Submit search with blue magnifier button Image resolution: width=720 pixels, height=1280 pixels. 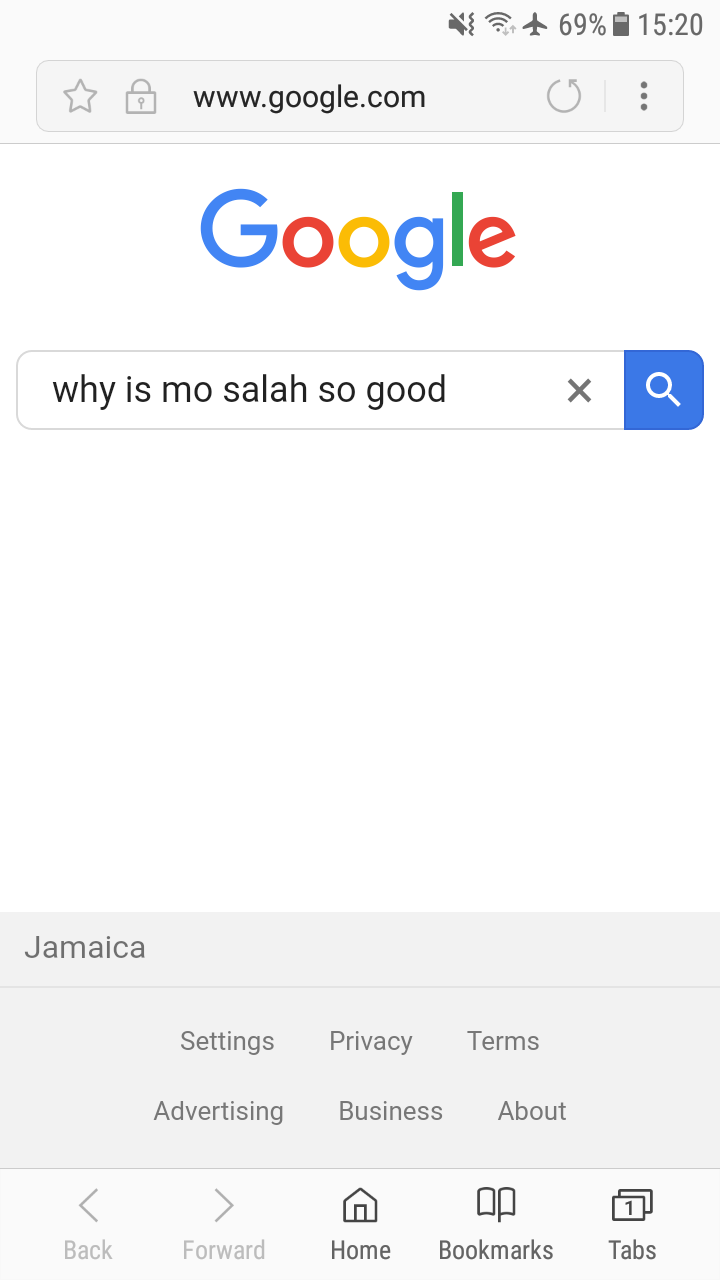(x=664, y=390)
